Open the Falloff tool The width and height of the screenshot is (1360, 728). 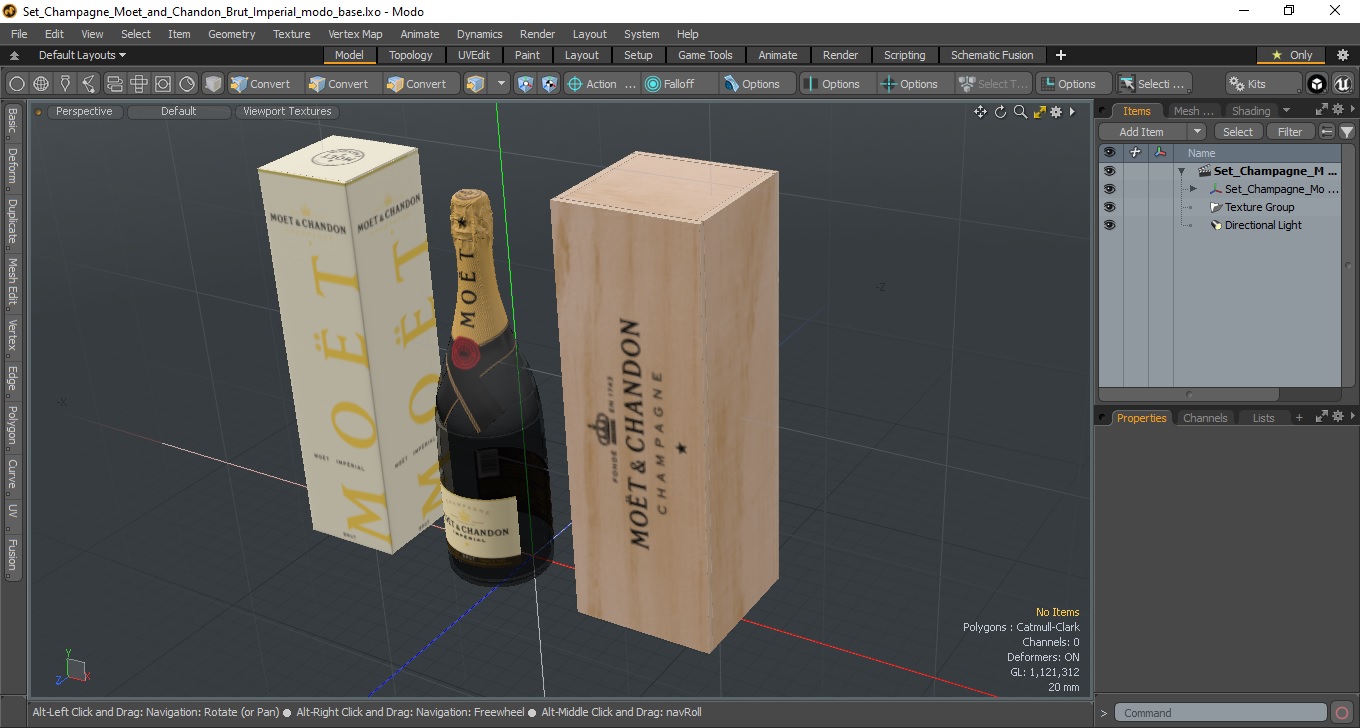pyautogui.click(x=680, y=84)
